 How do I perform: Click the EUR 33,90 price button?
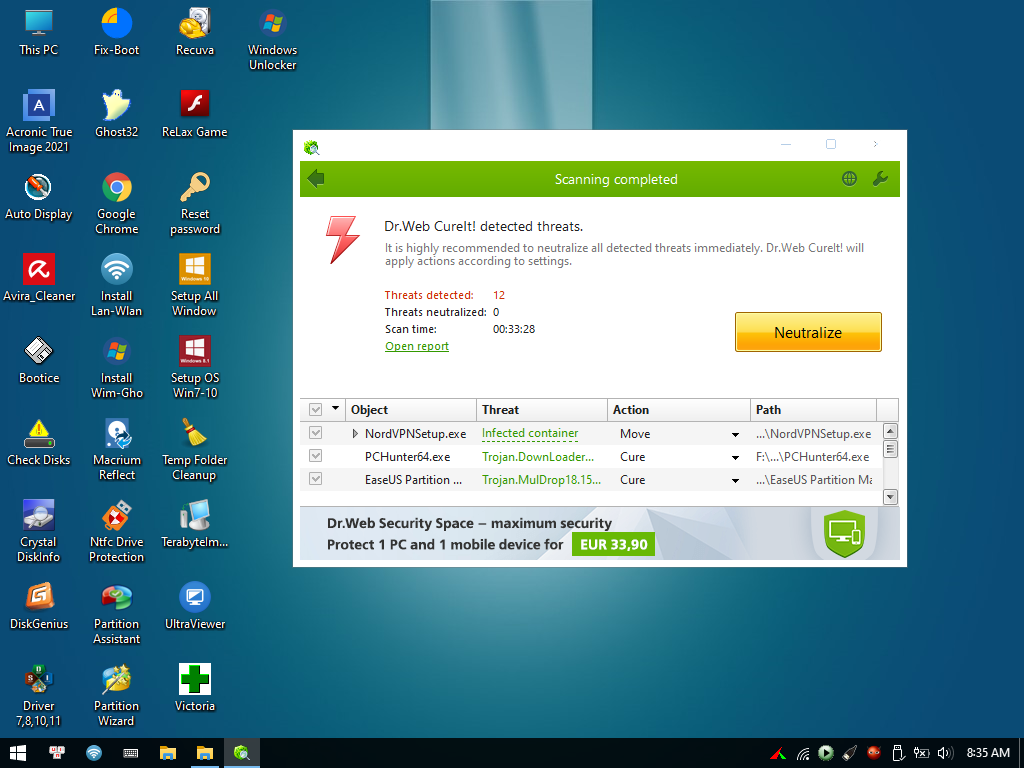(x=613, y=544)
